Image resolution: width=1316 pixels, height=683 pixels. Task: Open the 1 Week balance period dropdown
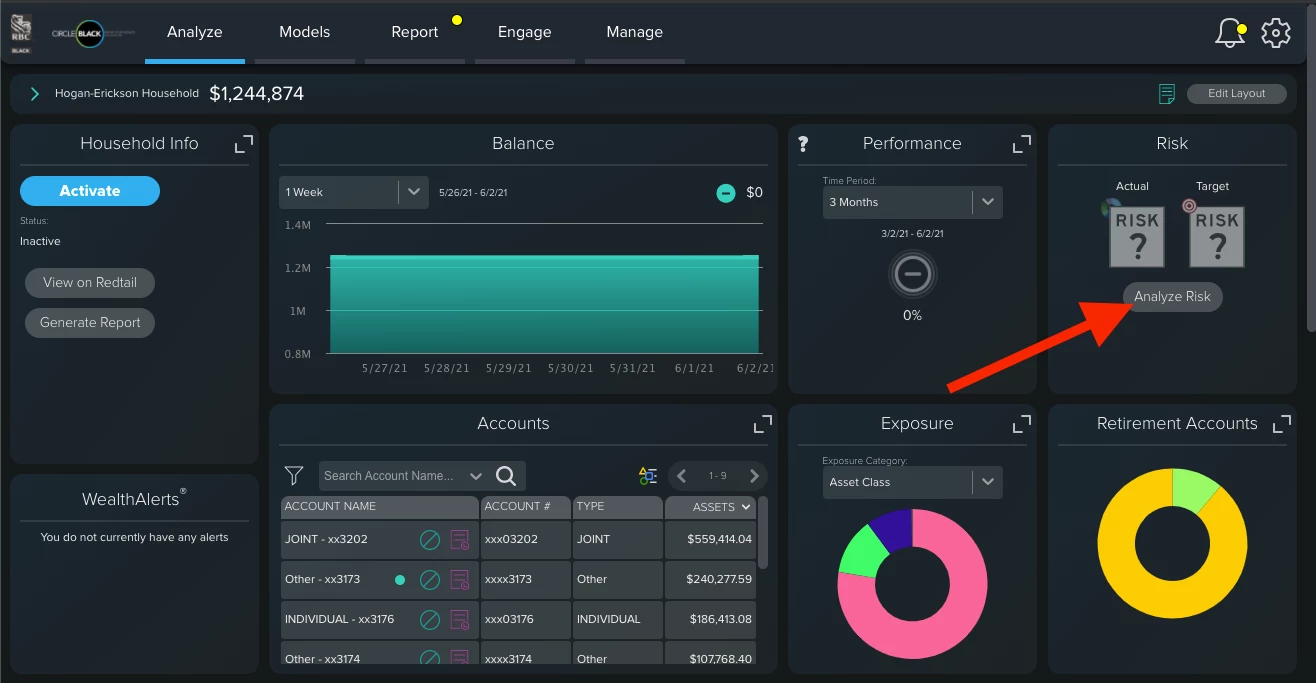[x=354, y=192]
